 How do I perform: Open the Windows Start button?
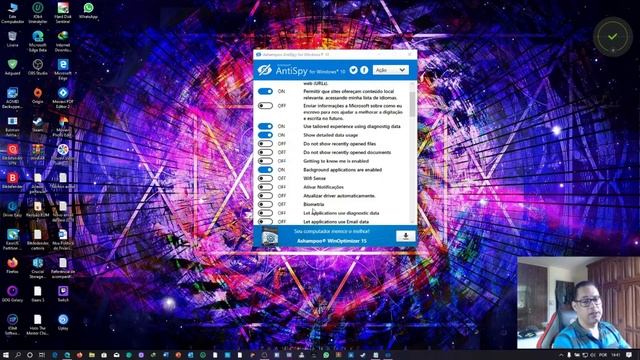click(5, 355)
